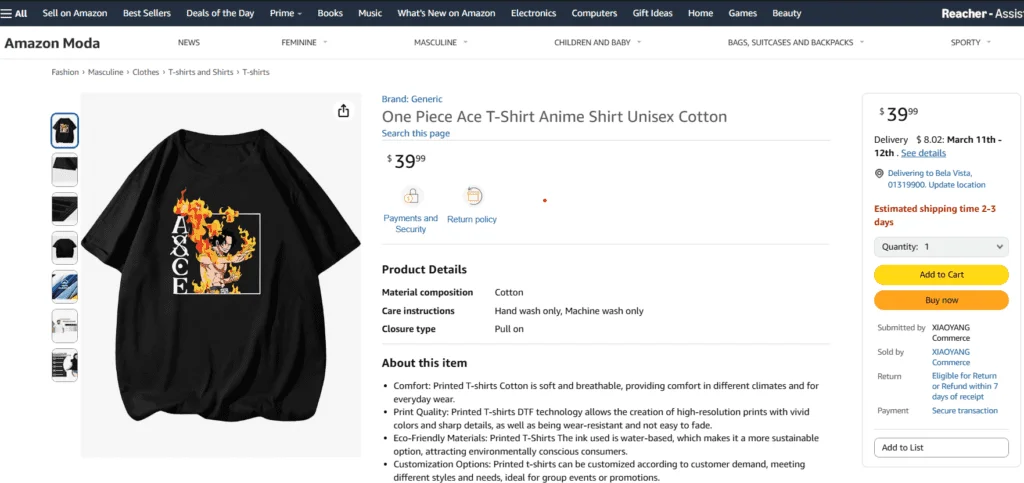Open Best Sellers in the navigation bar

tap(147, 13)
